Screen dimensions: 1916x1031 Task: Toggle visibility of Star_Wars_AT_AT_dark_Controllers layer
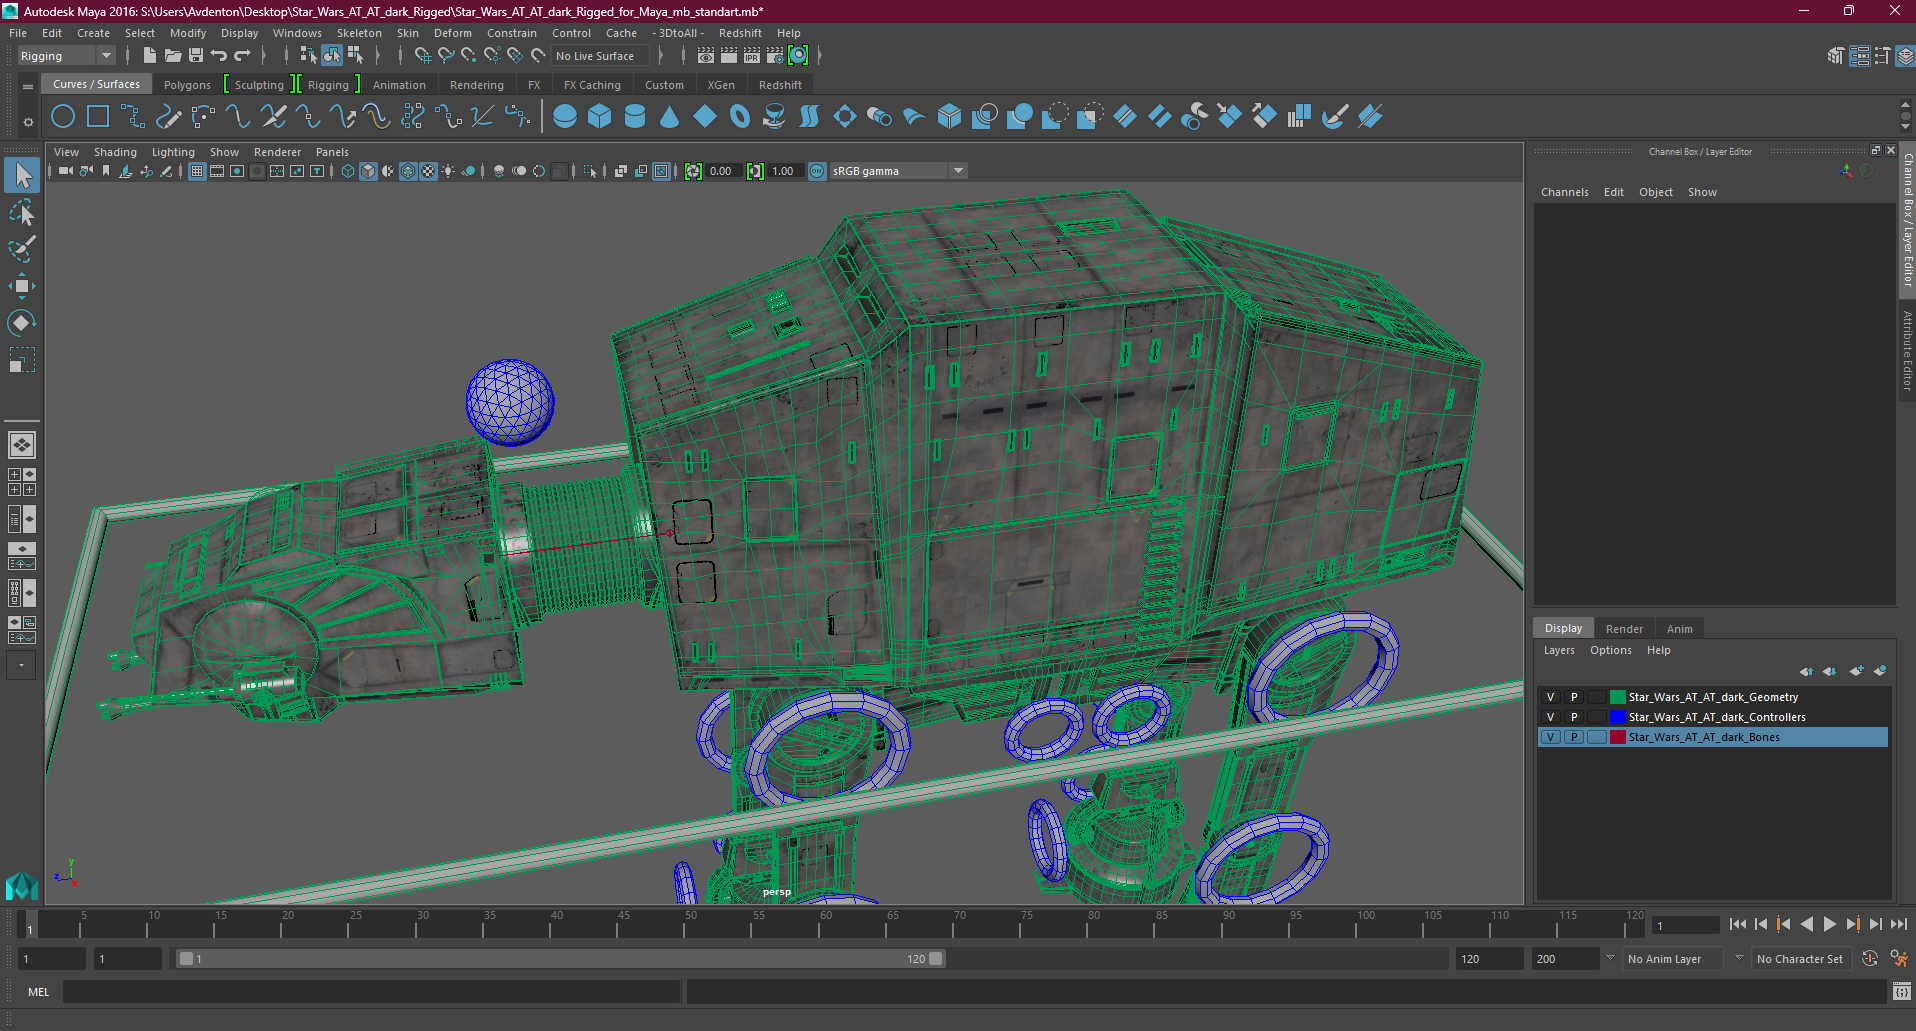[x=1551, y=717]
